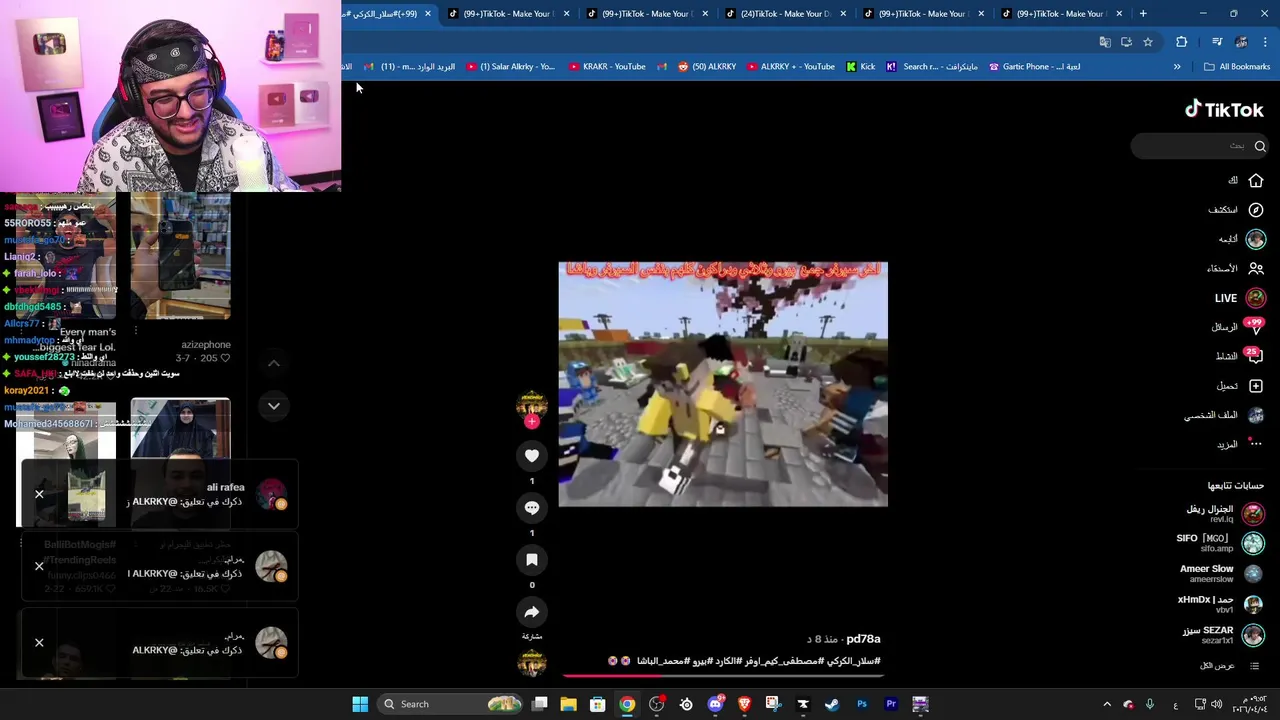Open Photoshop from the taskbar
Viewport: 1280px width, 720px height.
(x=861, y=704)
